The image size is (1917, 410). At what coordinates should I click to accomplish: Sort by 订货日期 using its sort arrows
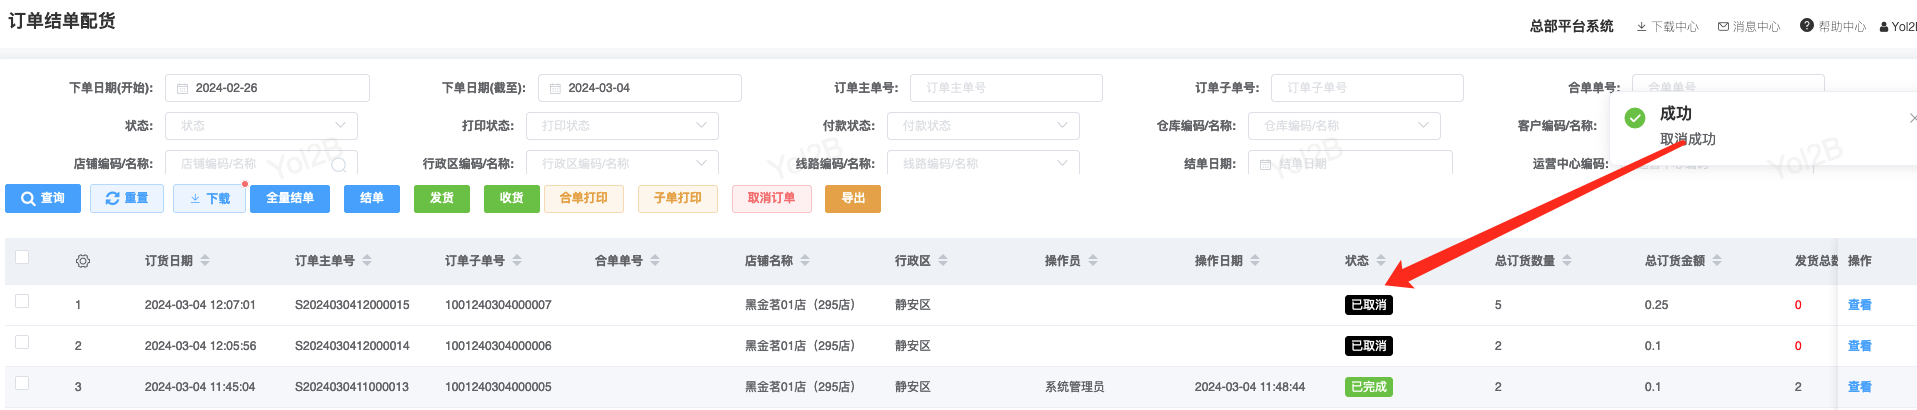click(205, 261)
